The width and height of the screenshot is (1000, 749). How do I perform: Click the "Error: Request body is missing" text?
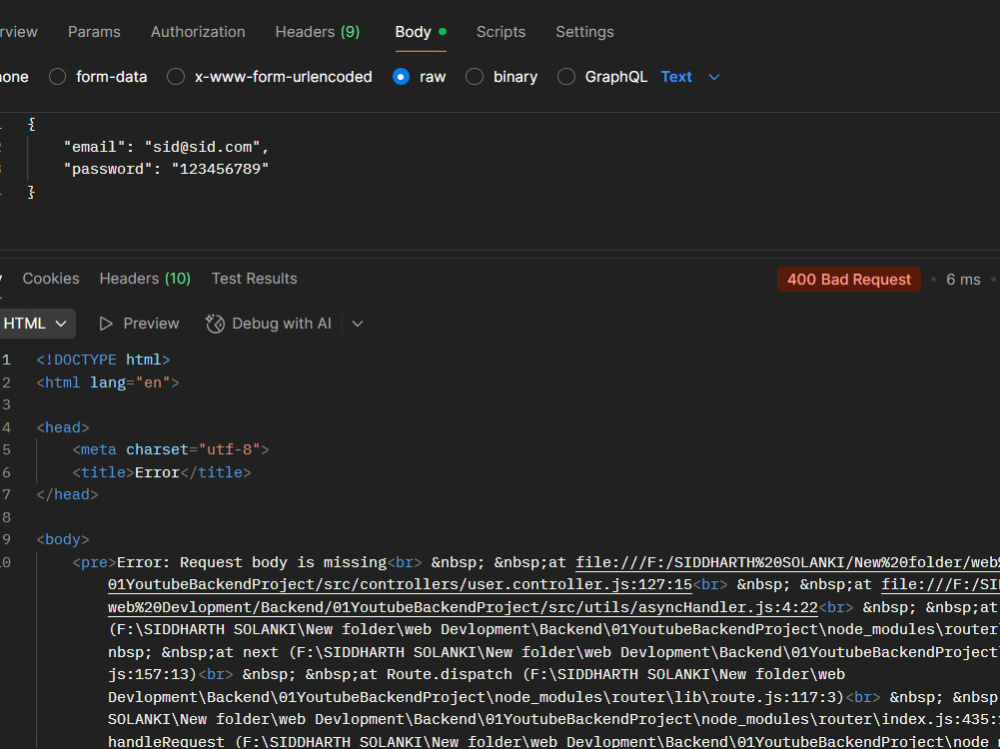pos(251,562)
